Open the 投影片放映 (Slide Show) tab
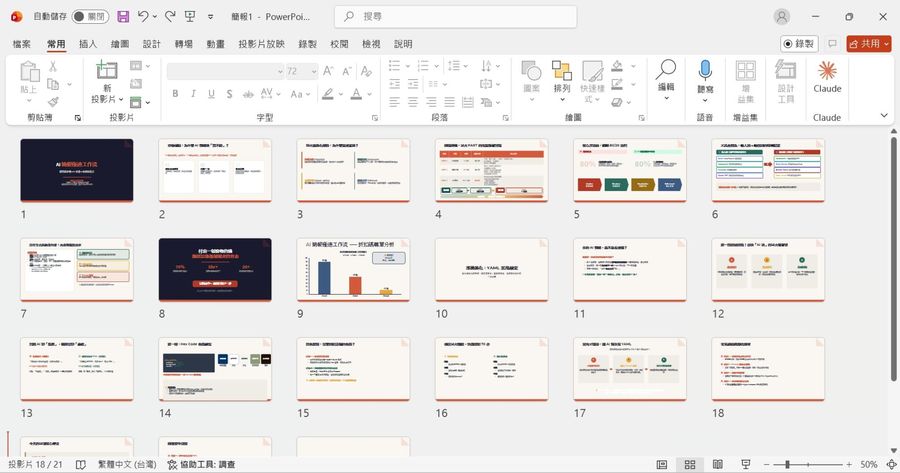Viewport: 900px width, 473px height. coord(261,44)
